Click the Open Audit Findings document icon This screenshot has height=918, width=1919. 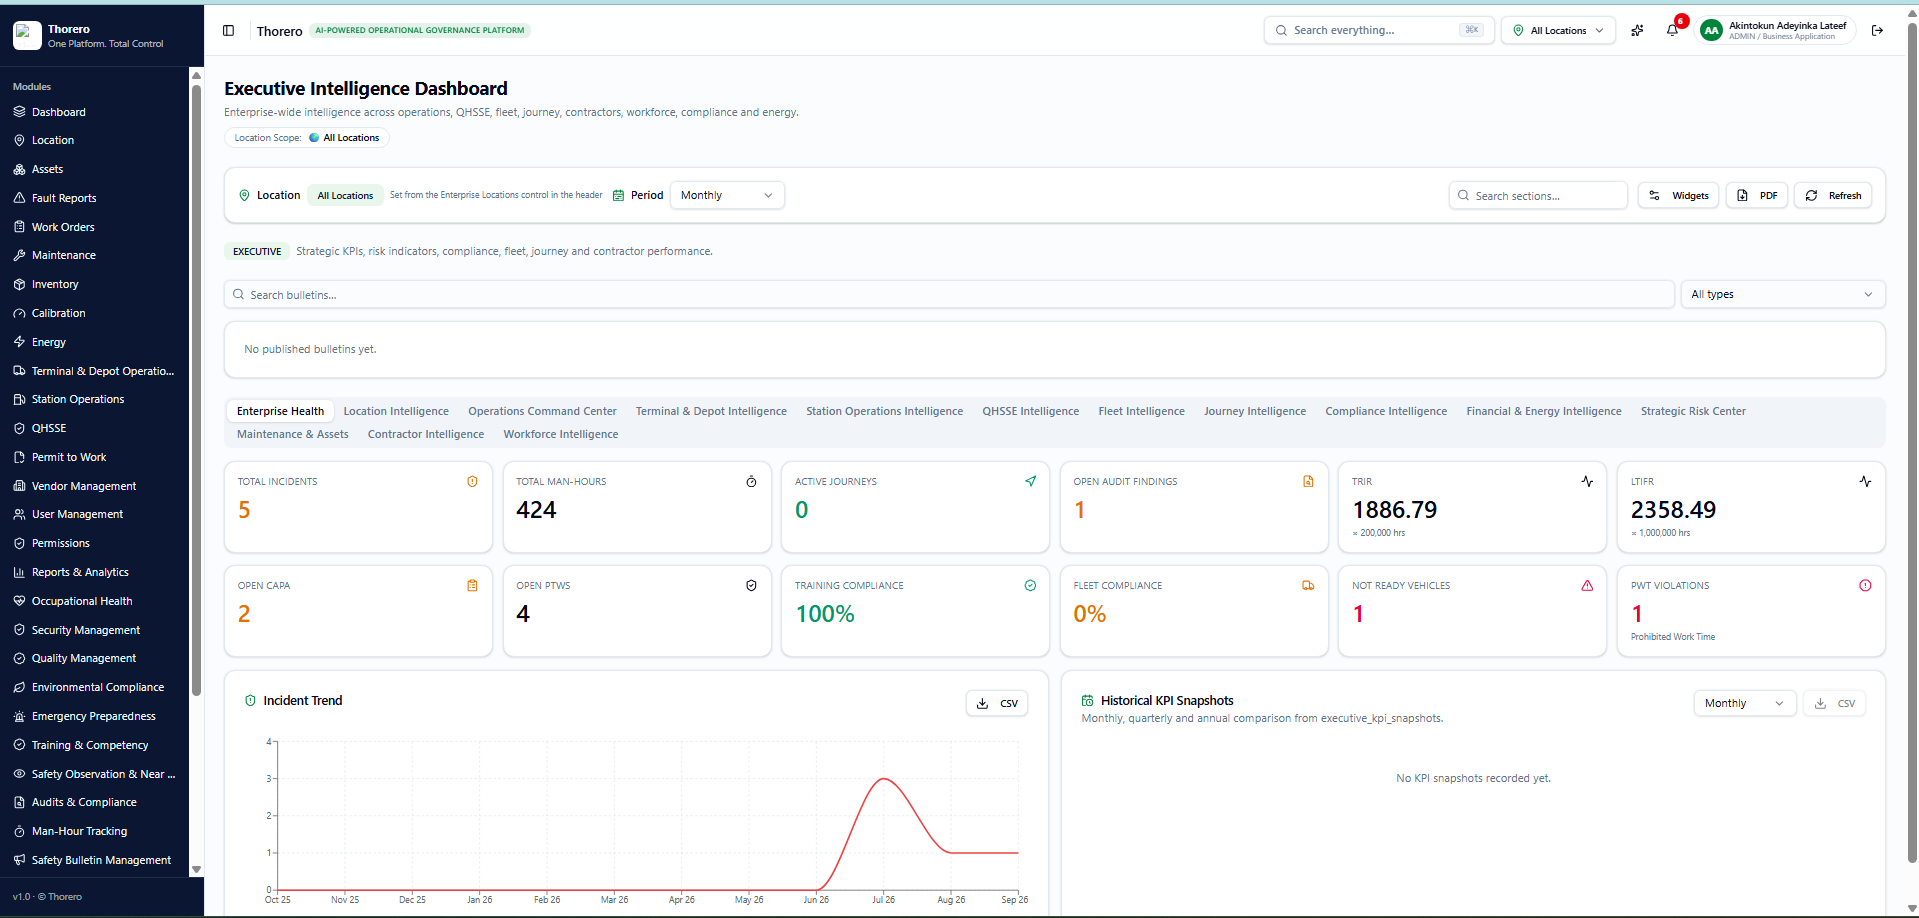point(1308,481)
